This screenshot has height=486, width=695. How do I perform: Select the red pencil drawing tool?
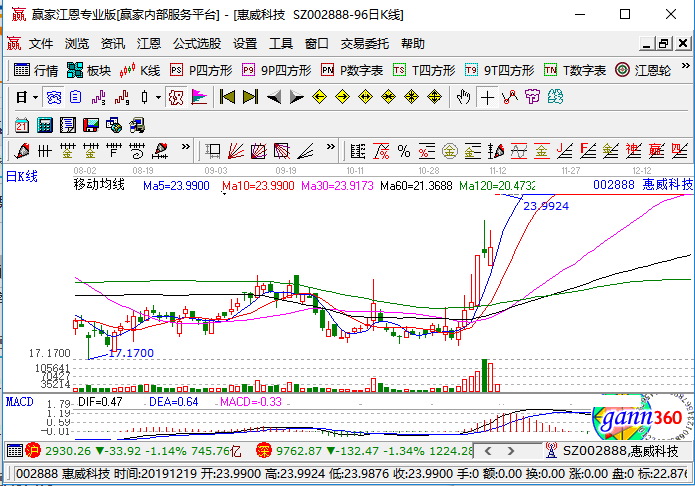(22, 151)
